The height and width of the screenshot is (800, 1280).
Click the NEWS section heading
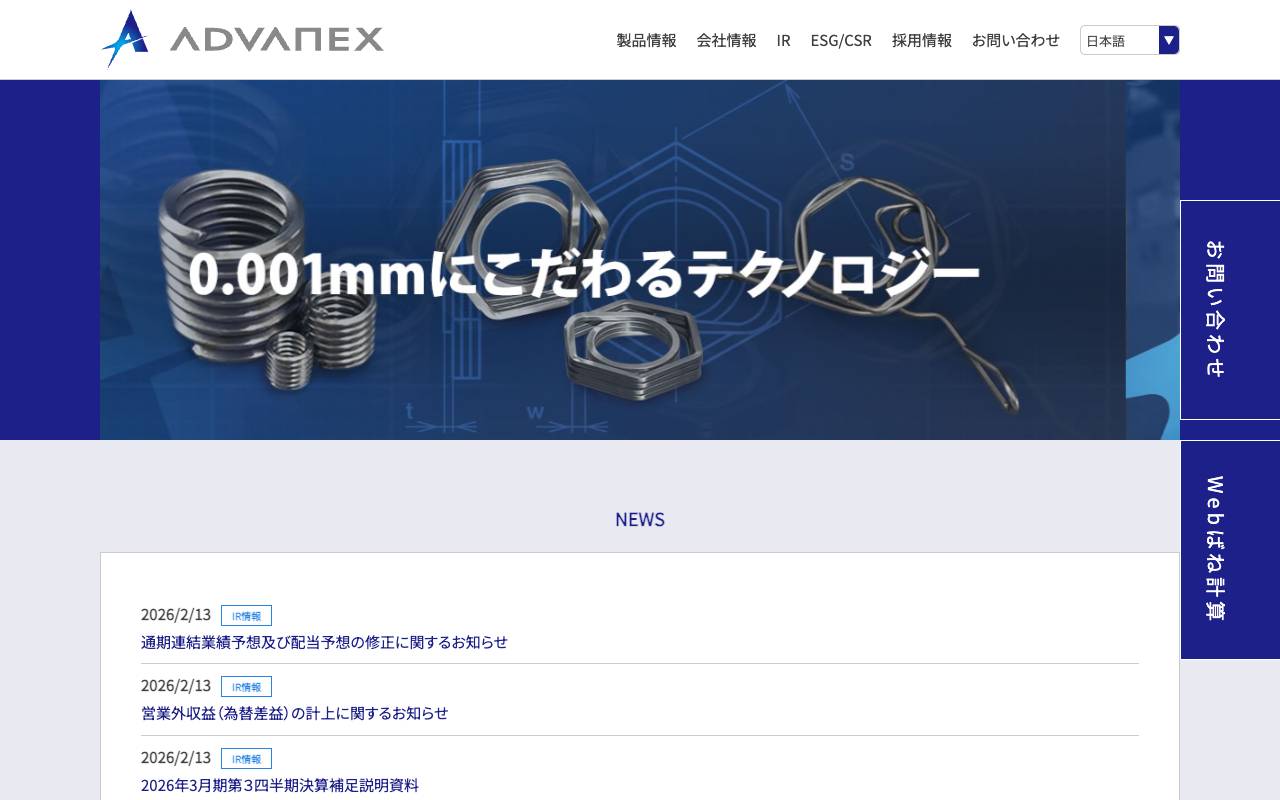tap(640, 519)
